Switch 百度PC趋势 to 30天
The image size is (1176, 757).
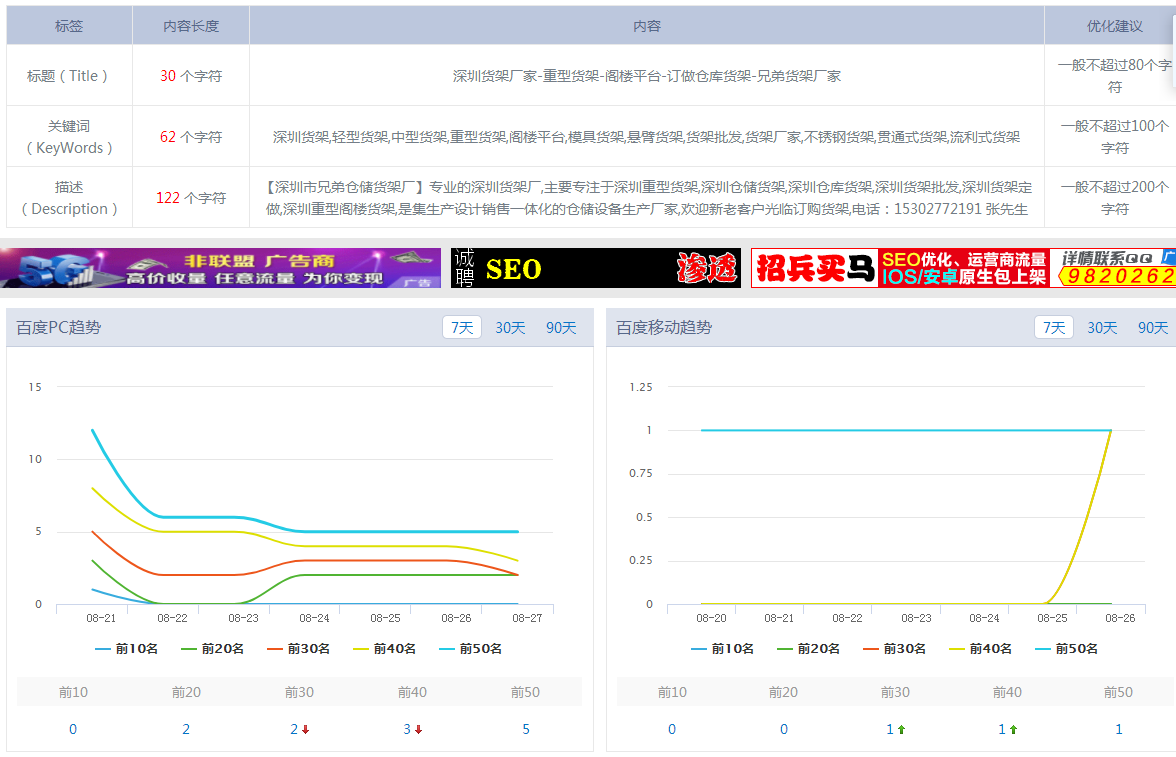pyautogui.click(x=510, y=328)
